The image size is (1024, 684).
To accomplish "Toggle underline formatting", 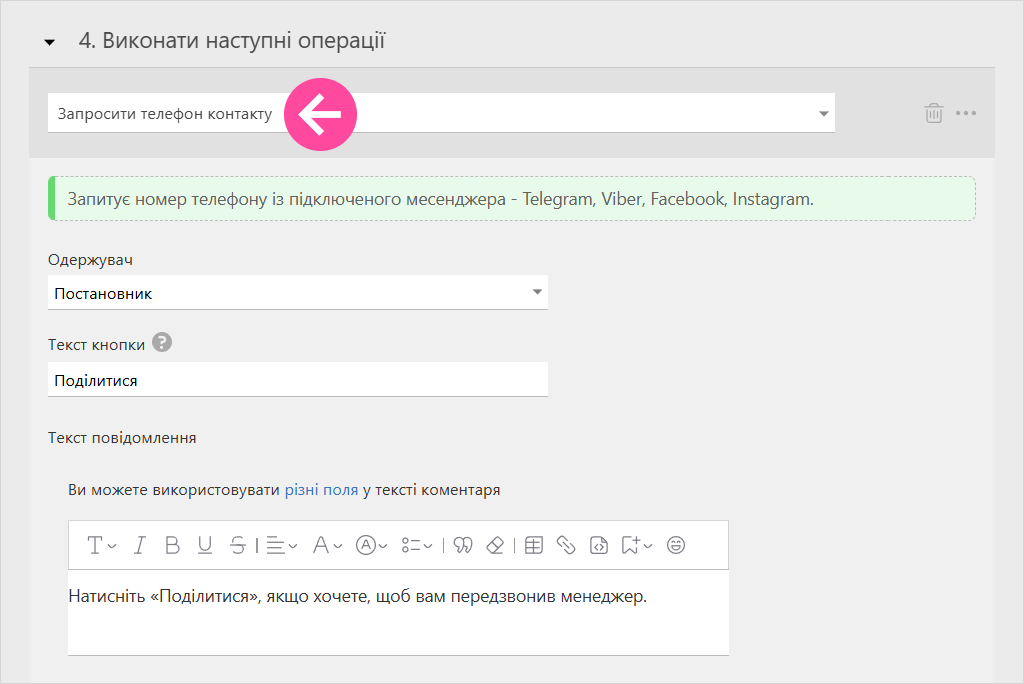I will tap(205, 545).
